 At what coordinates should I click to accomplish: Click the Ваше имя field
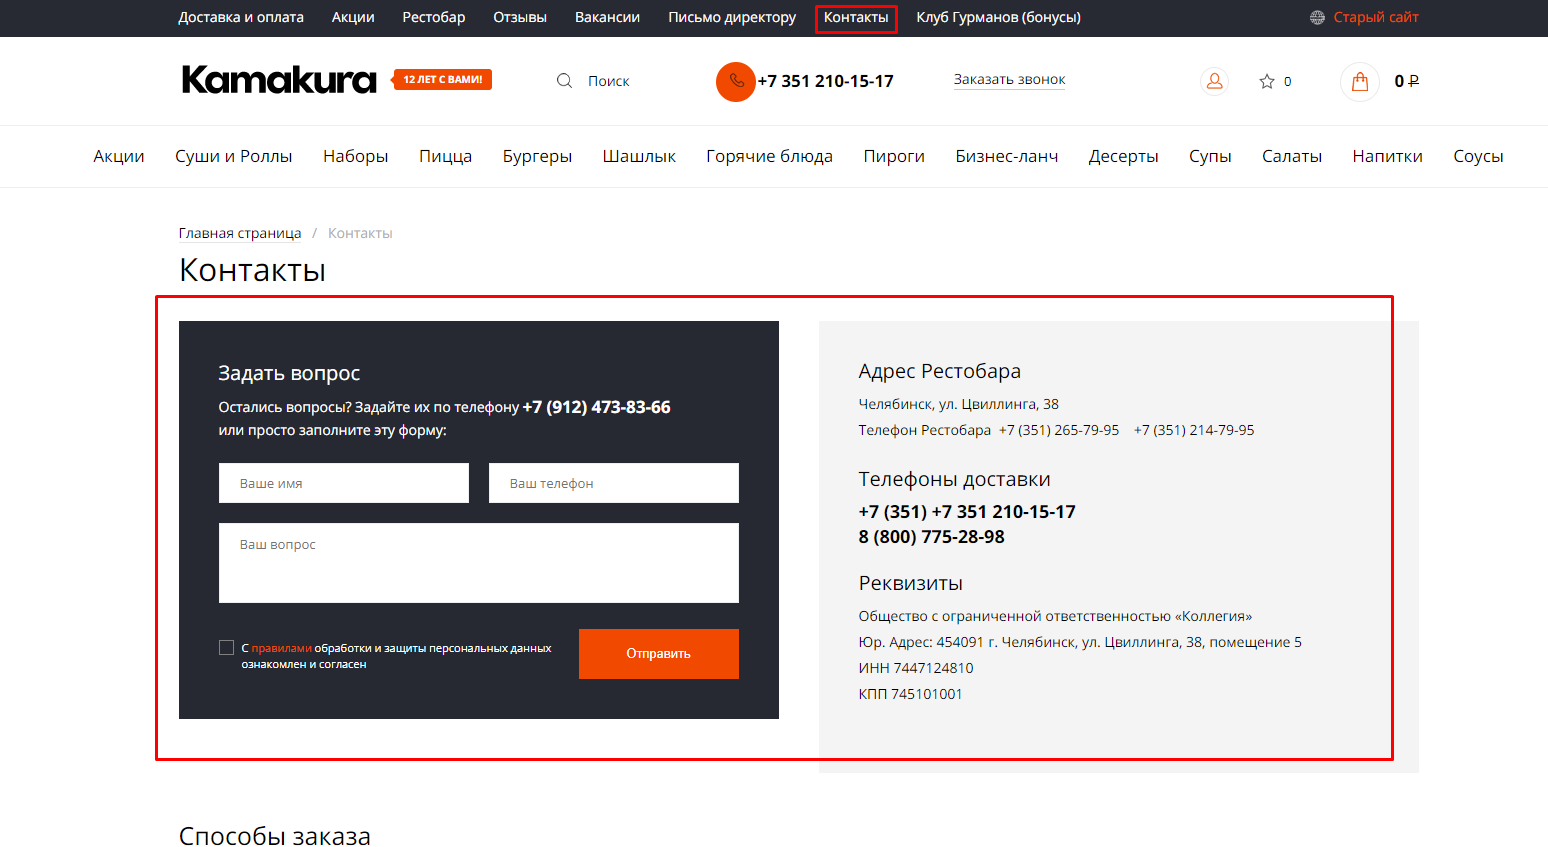[344, 483]
